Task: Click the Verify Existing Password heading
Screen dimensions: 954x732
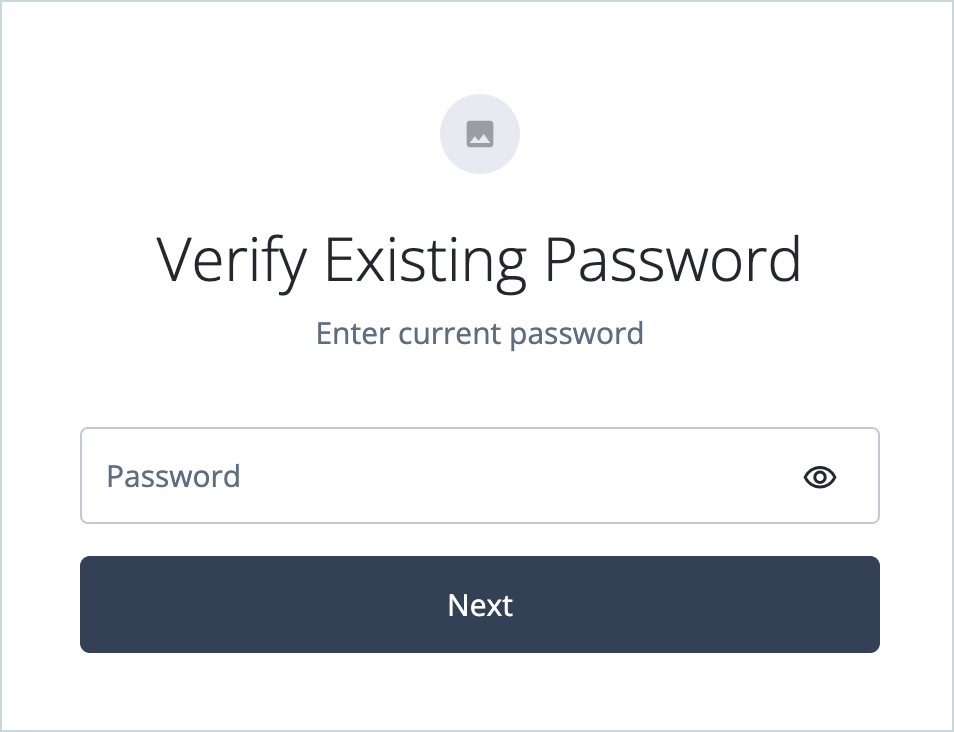Action: 480,259
